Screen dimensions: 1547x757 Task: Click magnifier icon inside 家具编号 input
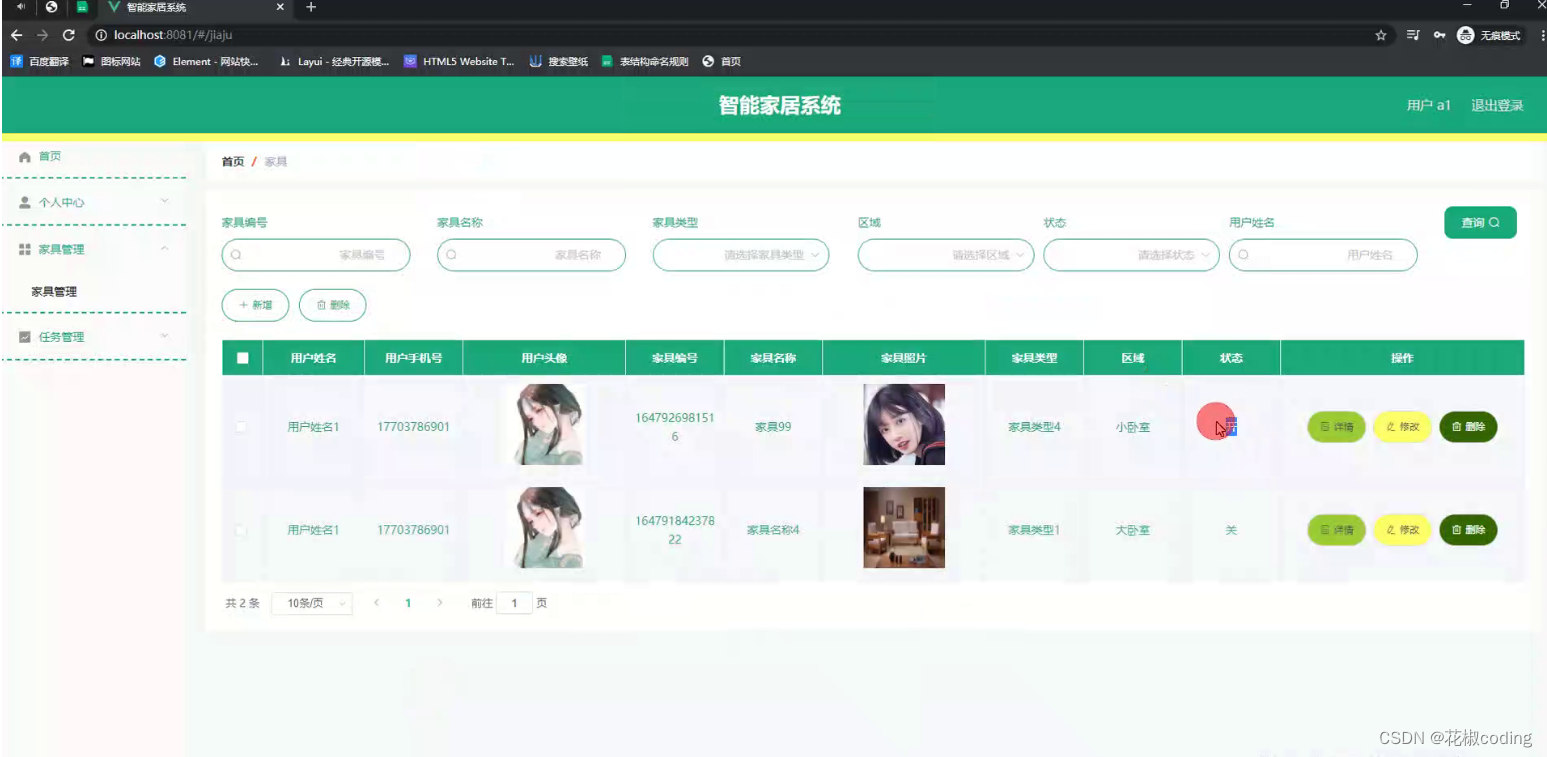click(235, 255)
